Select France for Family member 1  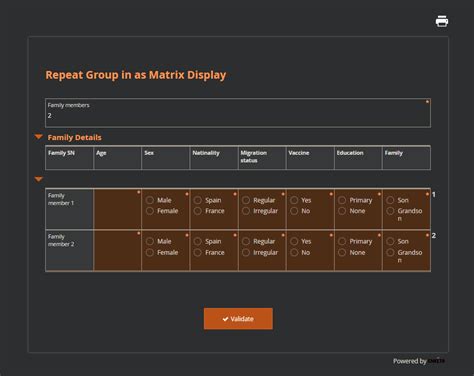[198, 211]
